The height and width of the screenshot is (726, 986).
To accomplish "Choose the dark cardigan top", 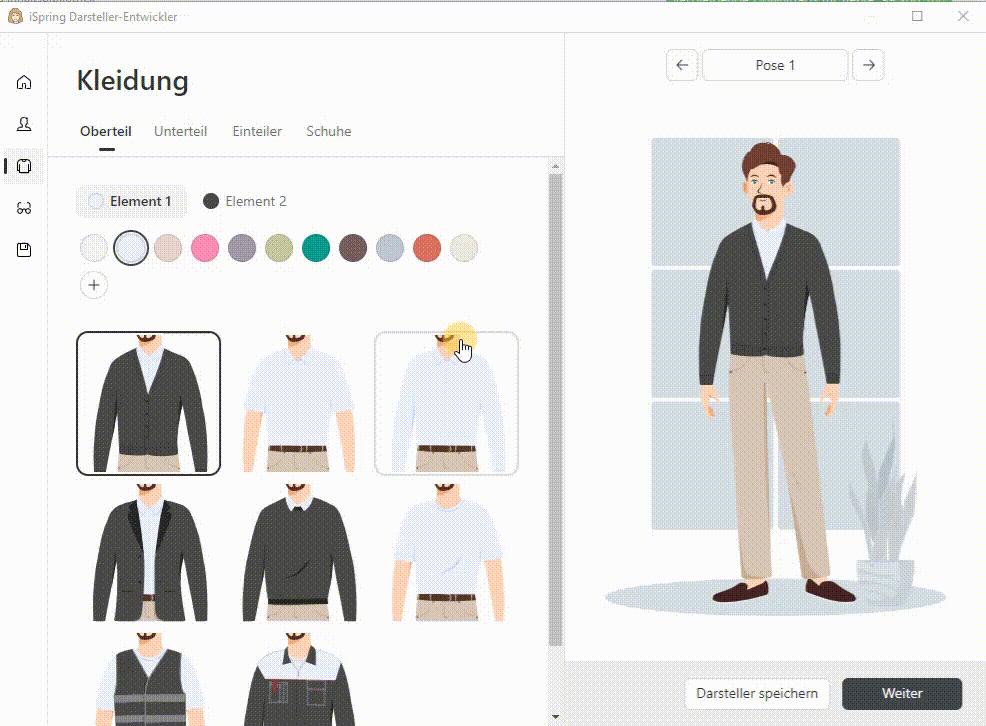I will pos(148,403).
